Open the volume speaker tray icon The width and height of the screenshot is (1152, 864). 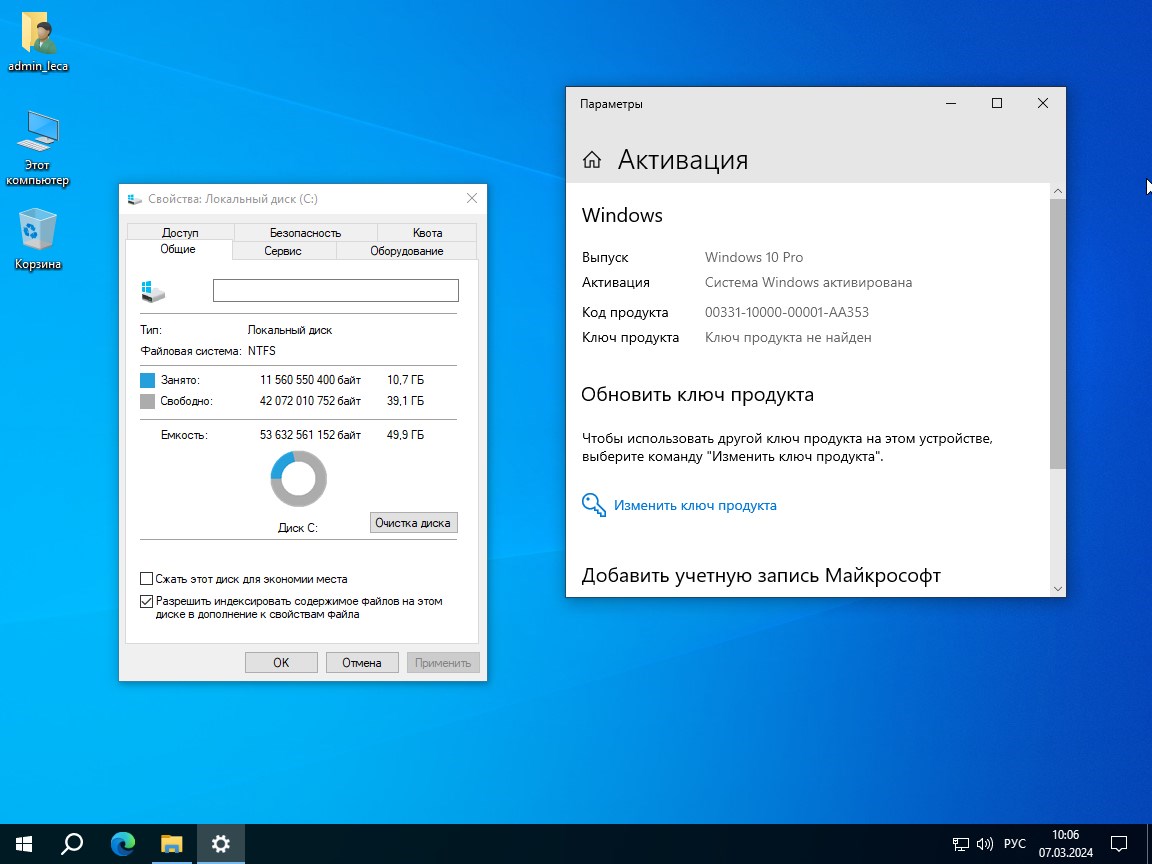984,844
